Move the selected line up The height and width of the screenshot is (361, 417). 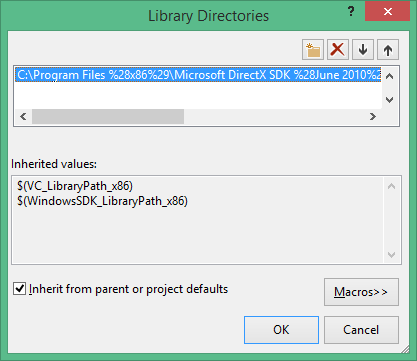388,50
